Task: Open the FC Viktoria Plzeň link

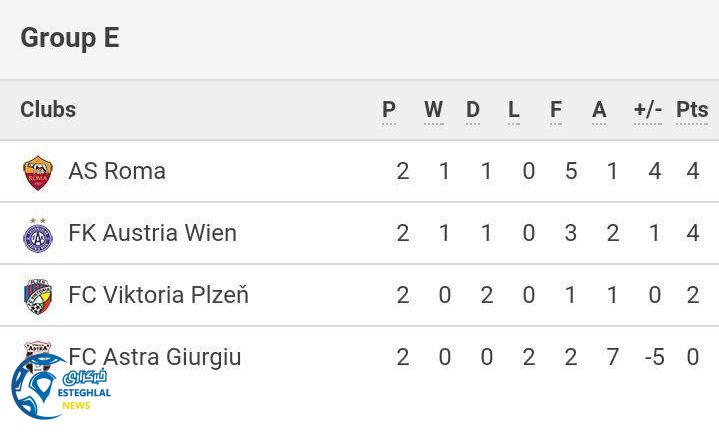Action: 158,295
